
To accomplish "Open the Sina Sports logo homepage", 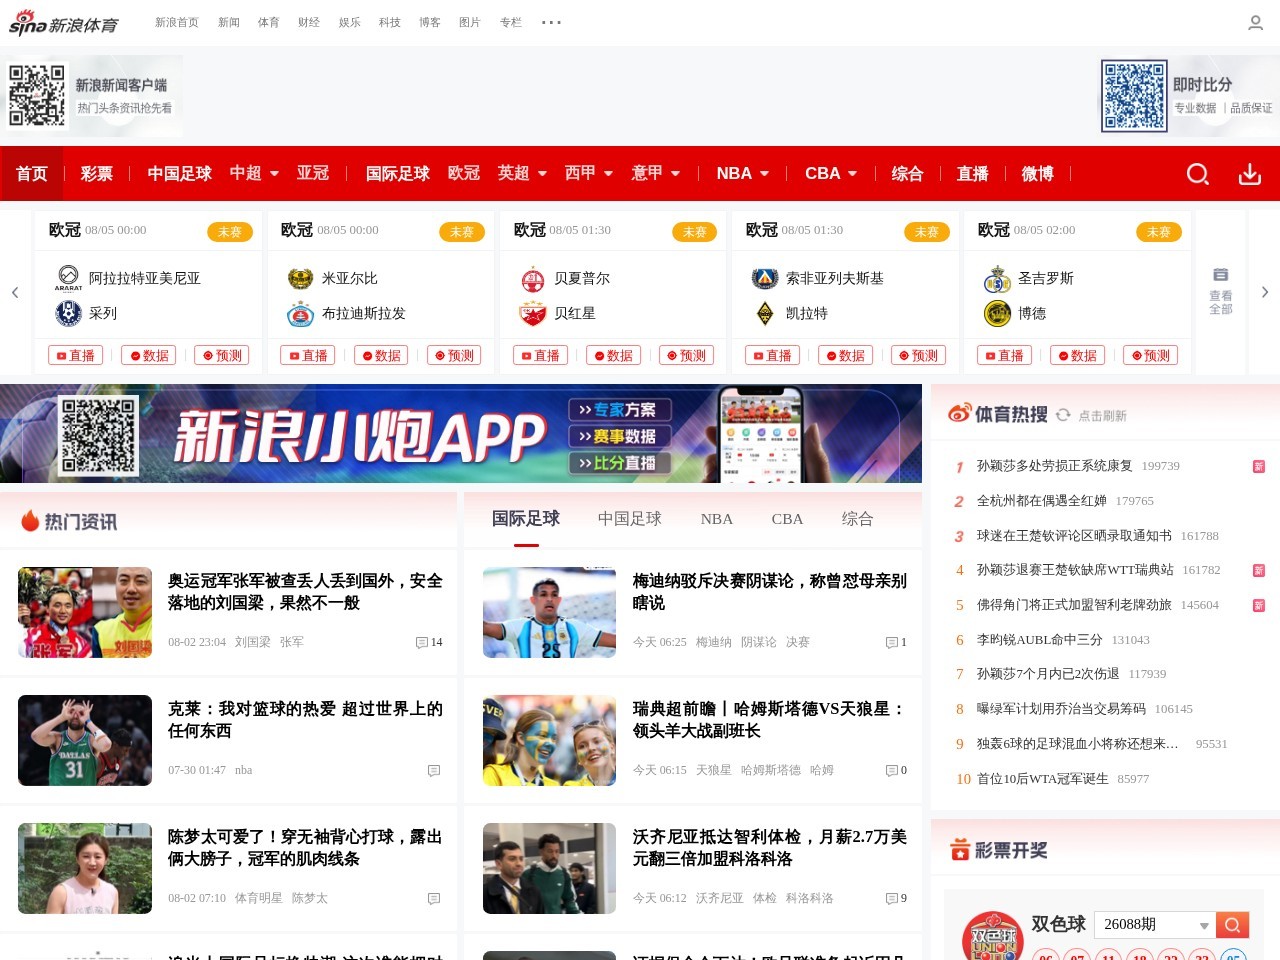I will (x=64, y=22).
